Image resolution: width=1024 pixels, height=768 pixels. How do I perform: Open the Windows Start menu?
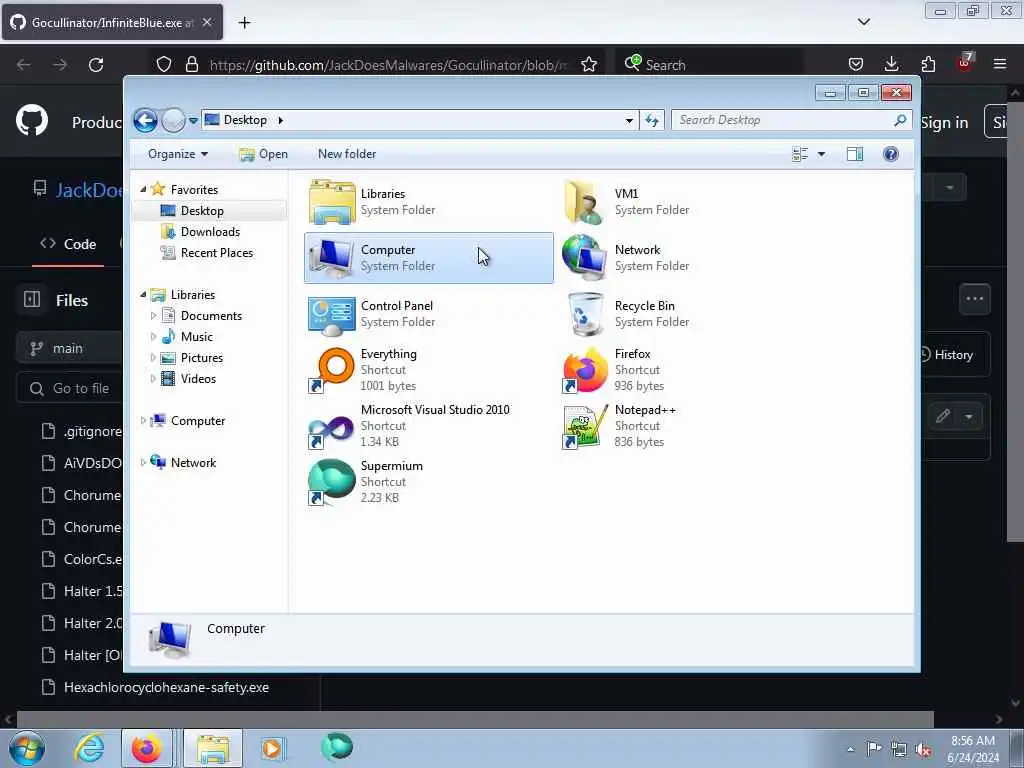click(x=27, y=748)
